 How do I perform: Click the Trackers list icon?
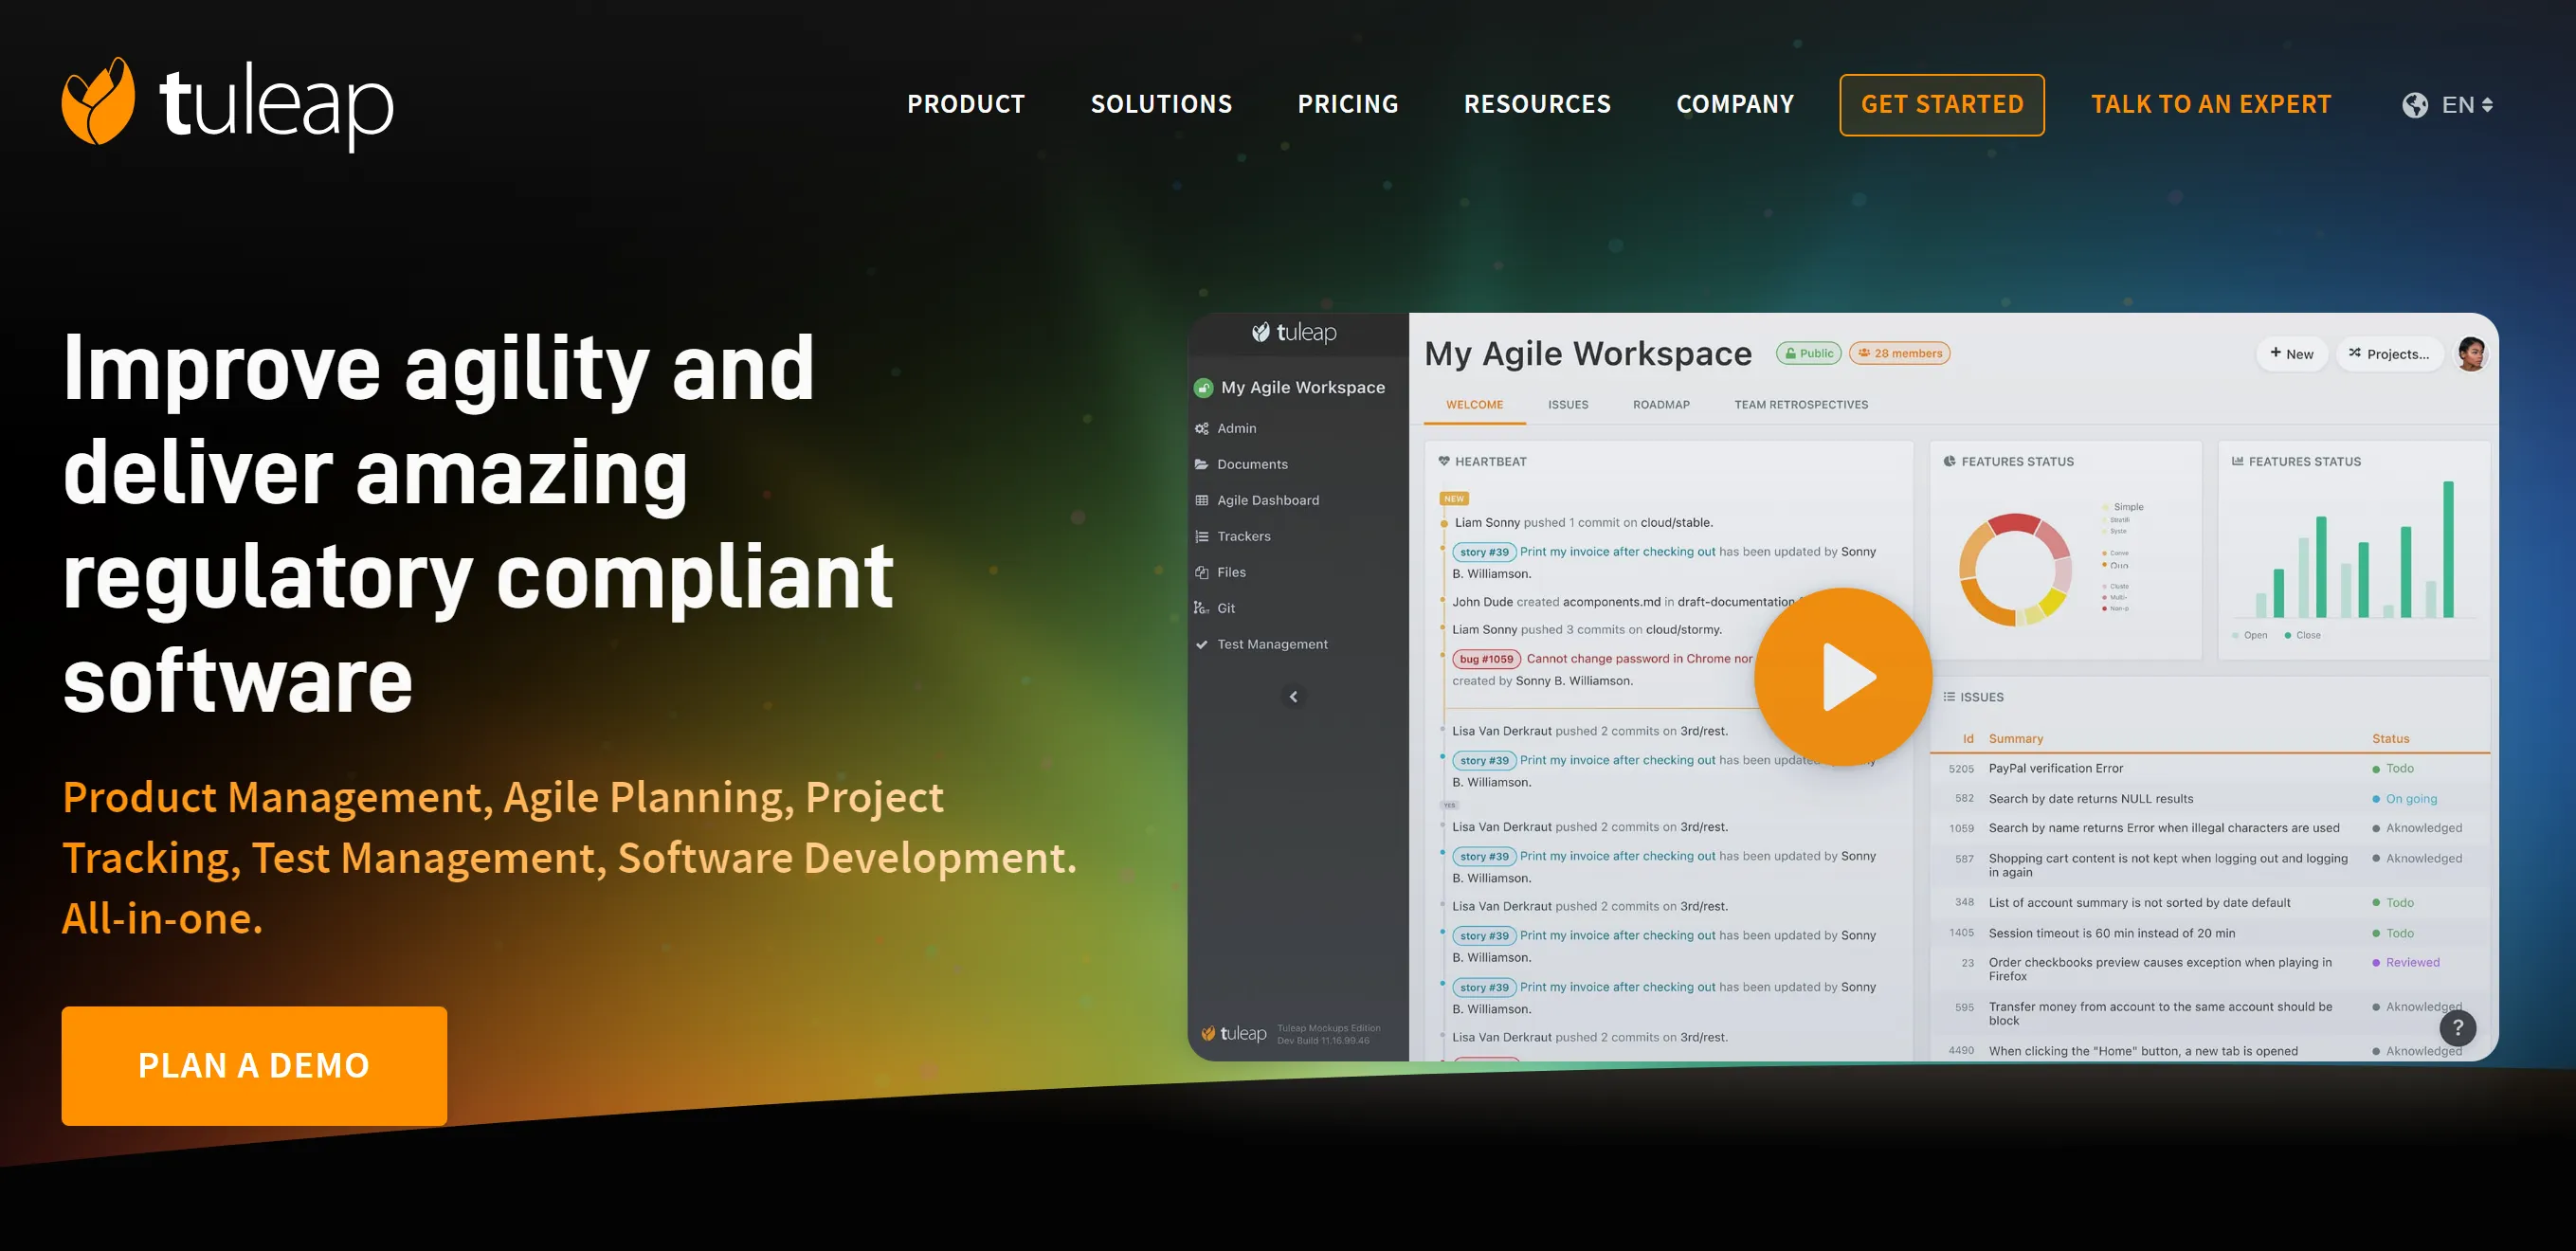[1201, 536]
